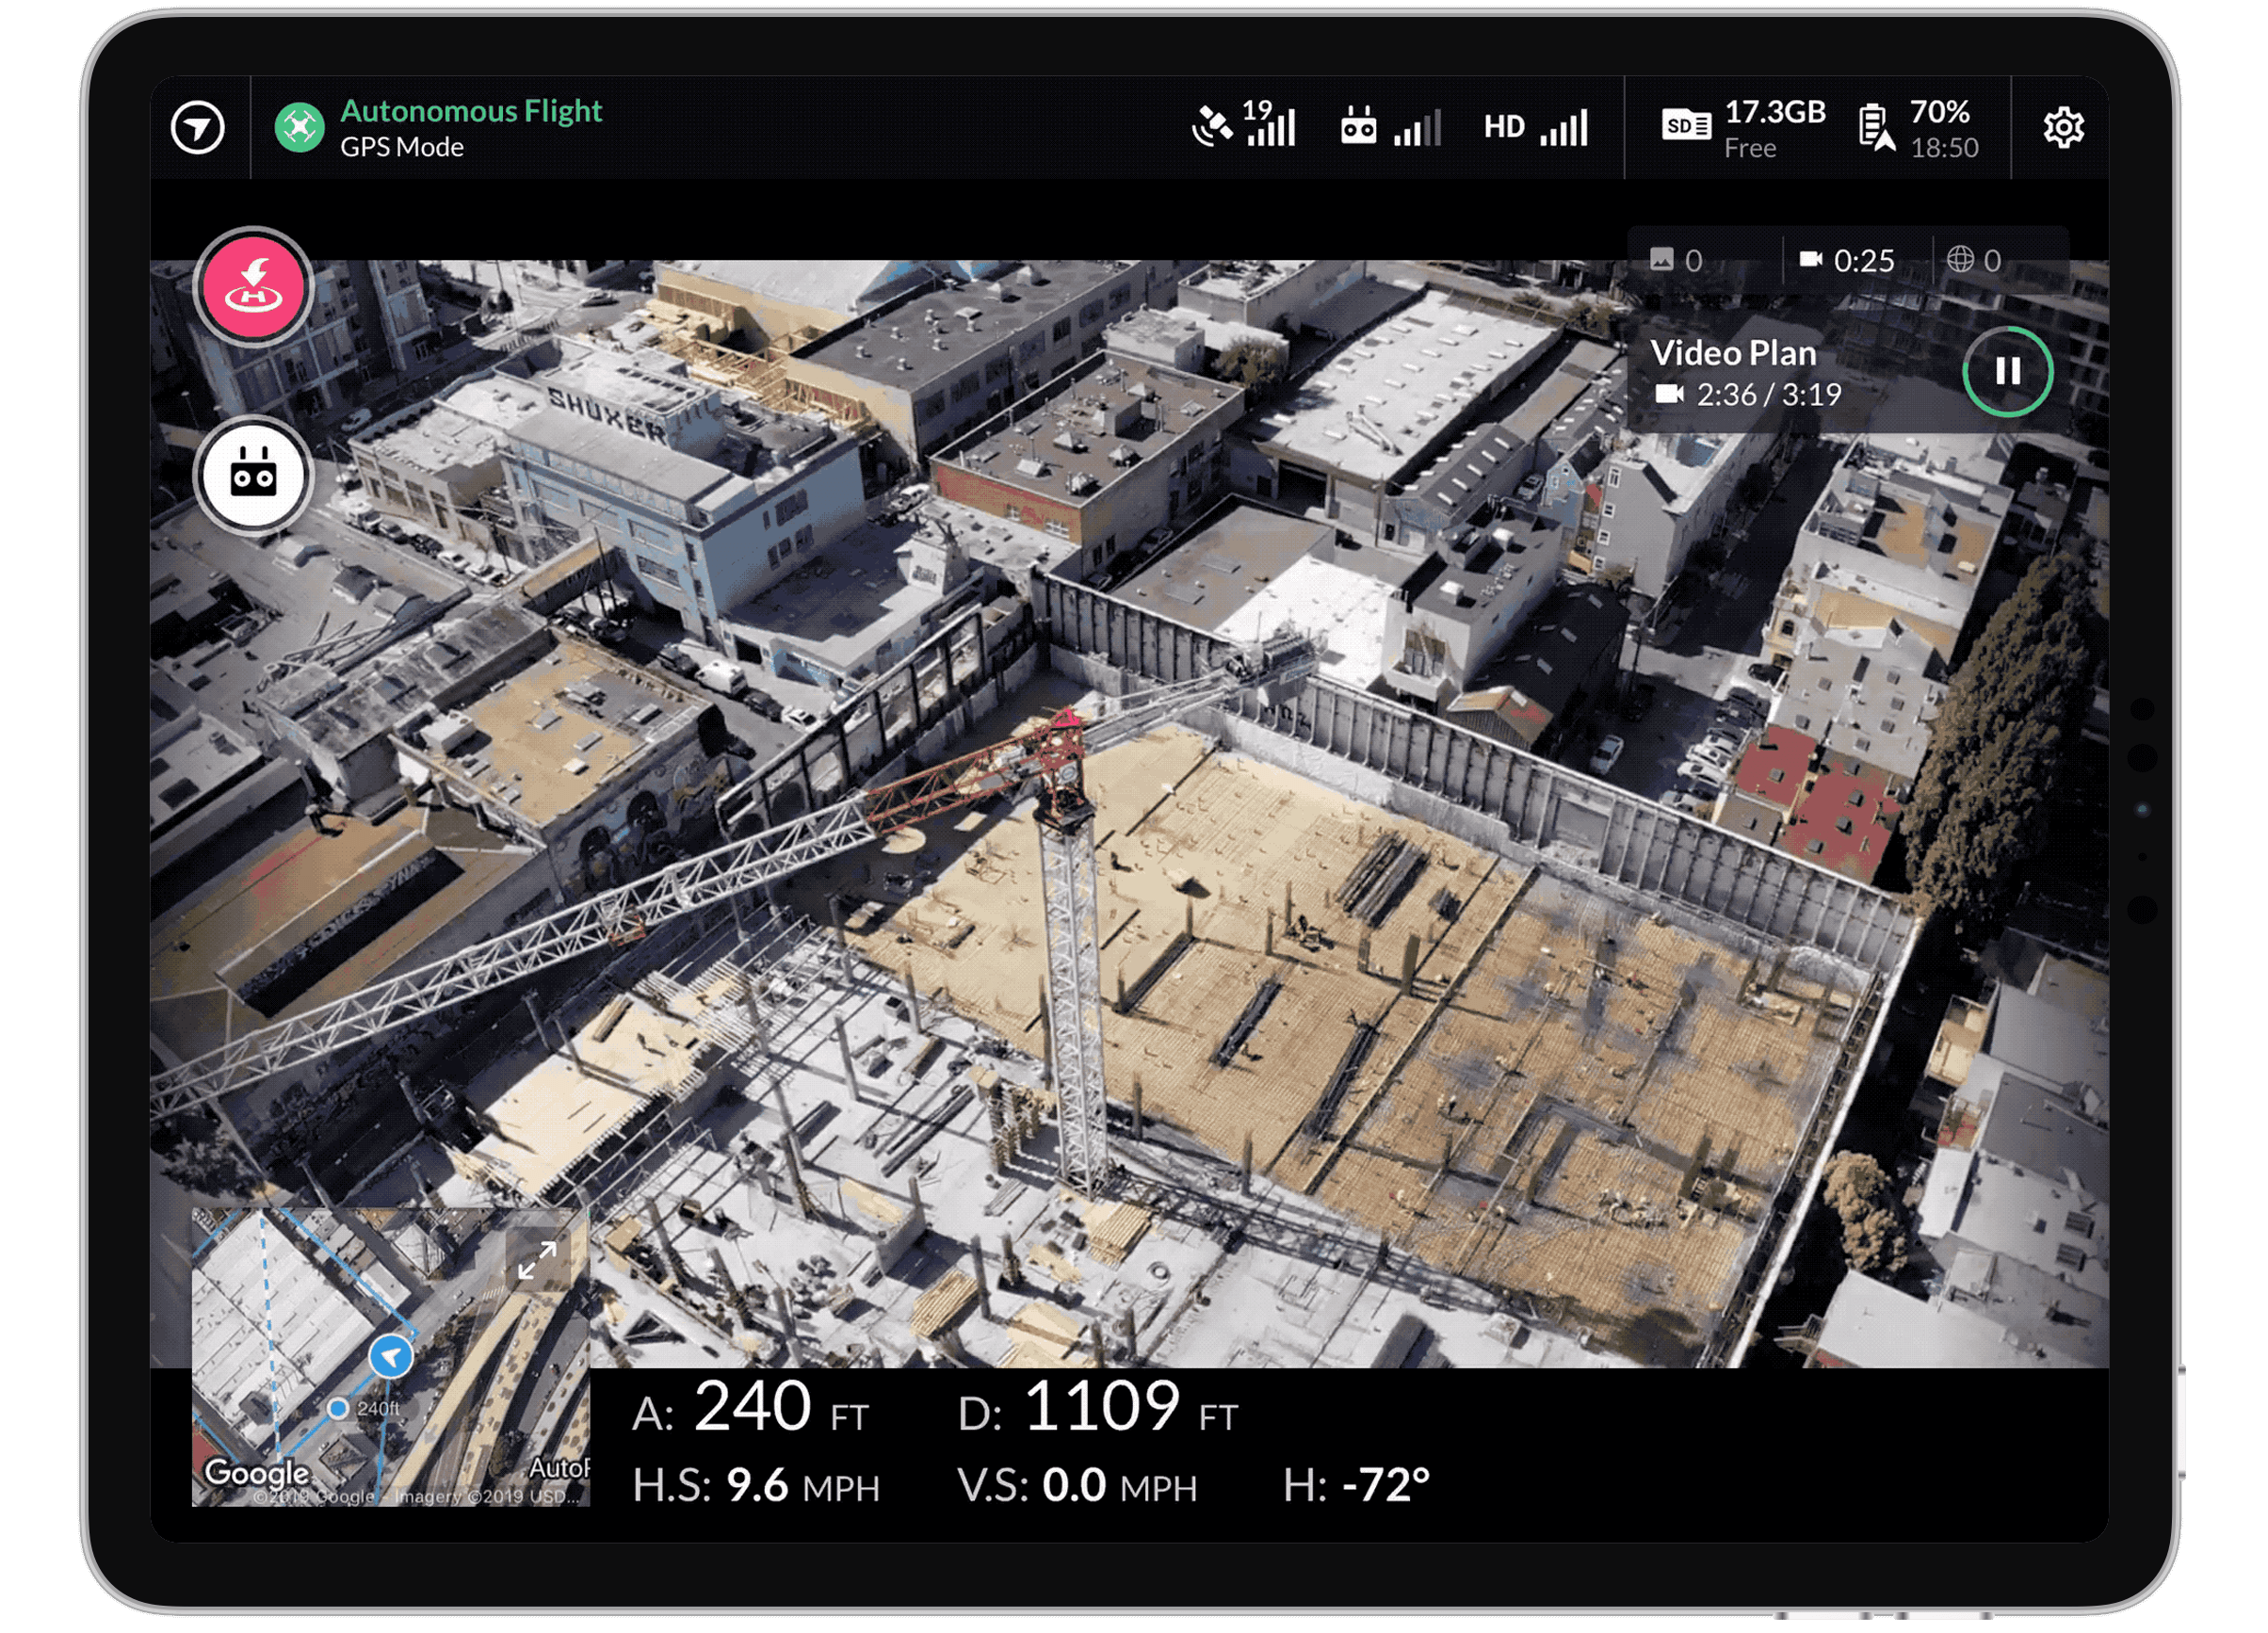This screenshot has width=2268, height=1633.
Task: Tap the altitude reading 240 FT
Action: (x=750, y=1407)
